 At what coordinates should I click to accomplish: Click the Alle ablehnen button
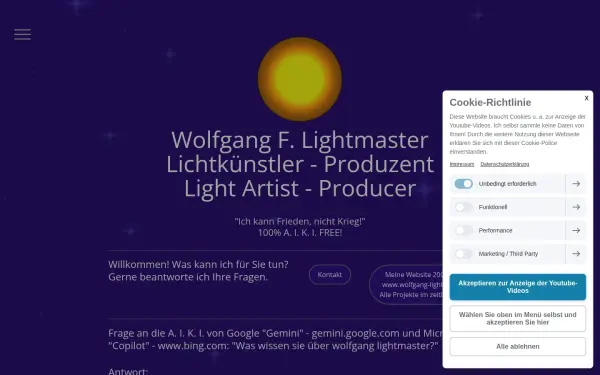517,346
